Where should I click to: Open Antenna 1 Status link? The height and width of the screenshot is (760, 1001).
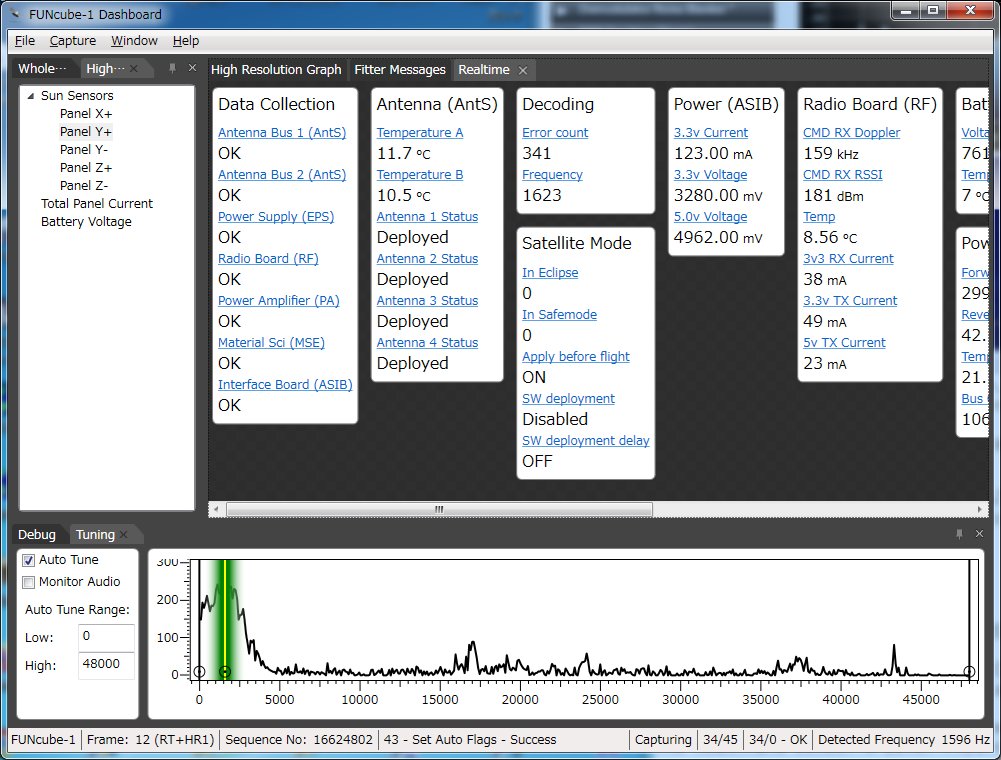pyautogui.click(x=427, y=217)
